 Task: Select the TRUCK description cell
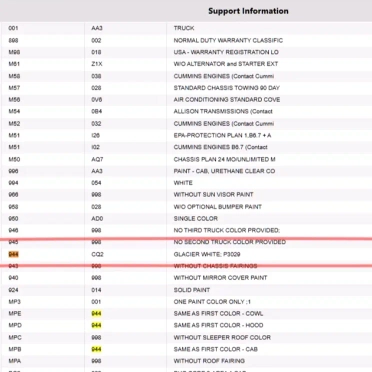point(184,28)
